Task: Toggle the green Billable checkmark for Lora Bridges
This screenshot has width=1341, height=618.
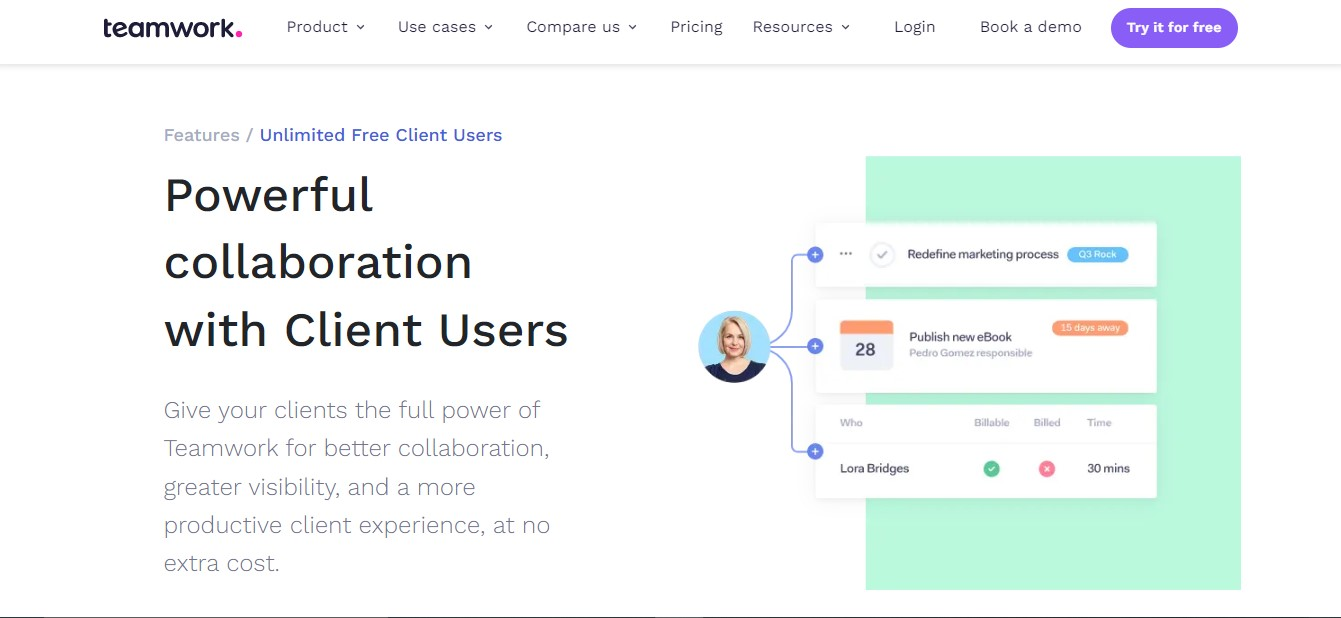Action: pos(991,468)
